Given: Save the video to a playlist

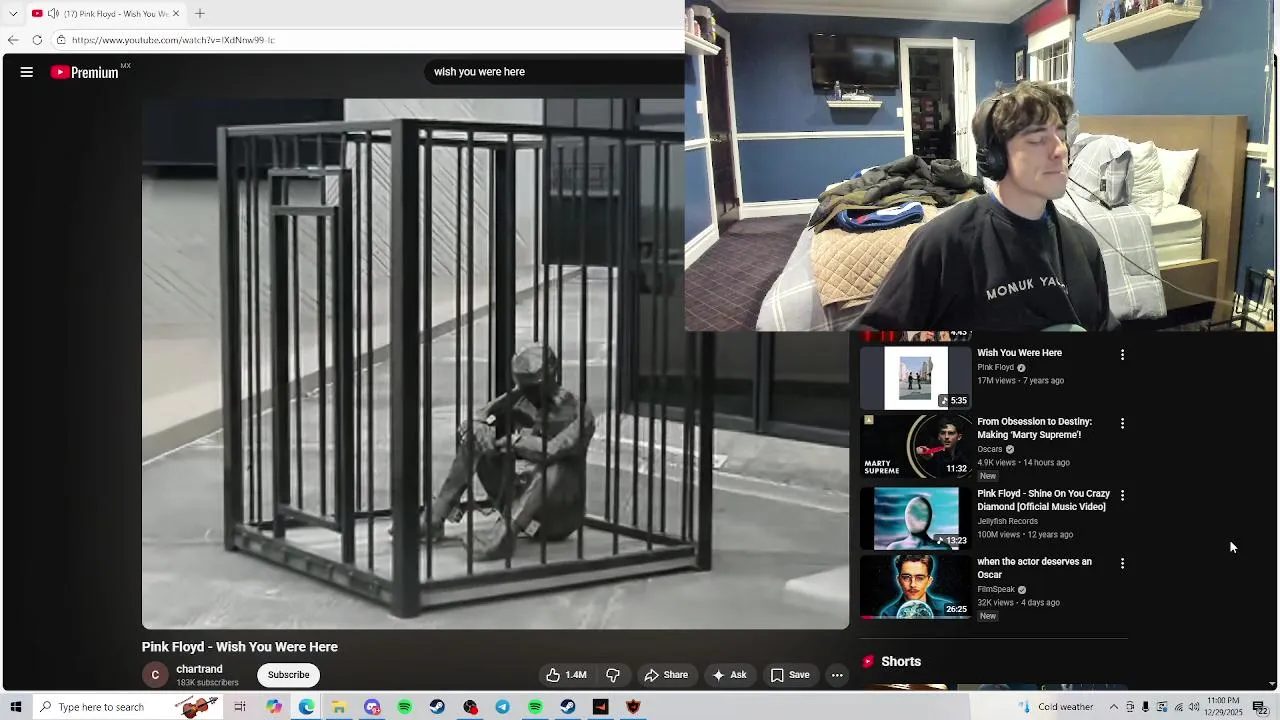Looking at the screenshot, I should (789, 675).
